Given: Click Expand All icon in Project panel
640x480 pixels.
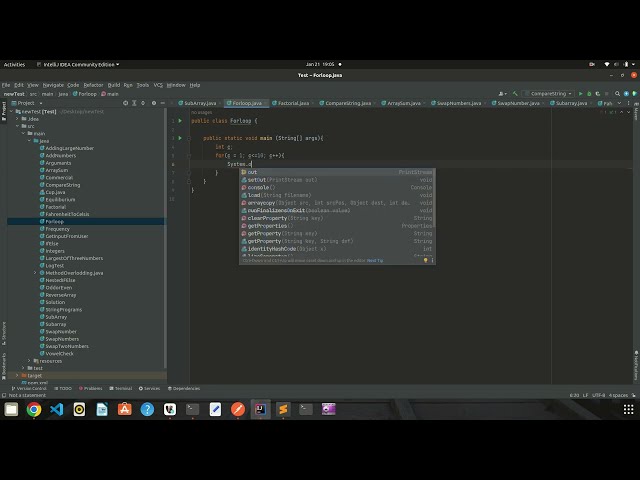Looking at the screenshot, I should [134, 103].
